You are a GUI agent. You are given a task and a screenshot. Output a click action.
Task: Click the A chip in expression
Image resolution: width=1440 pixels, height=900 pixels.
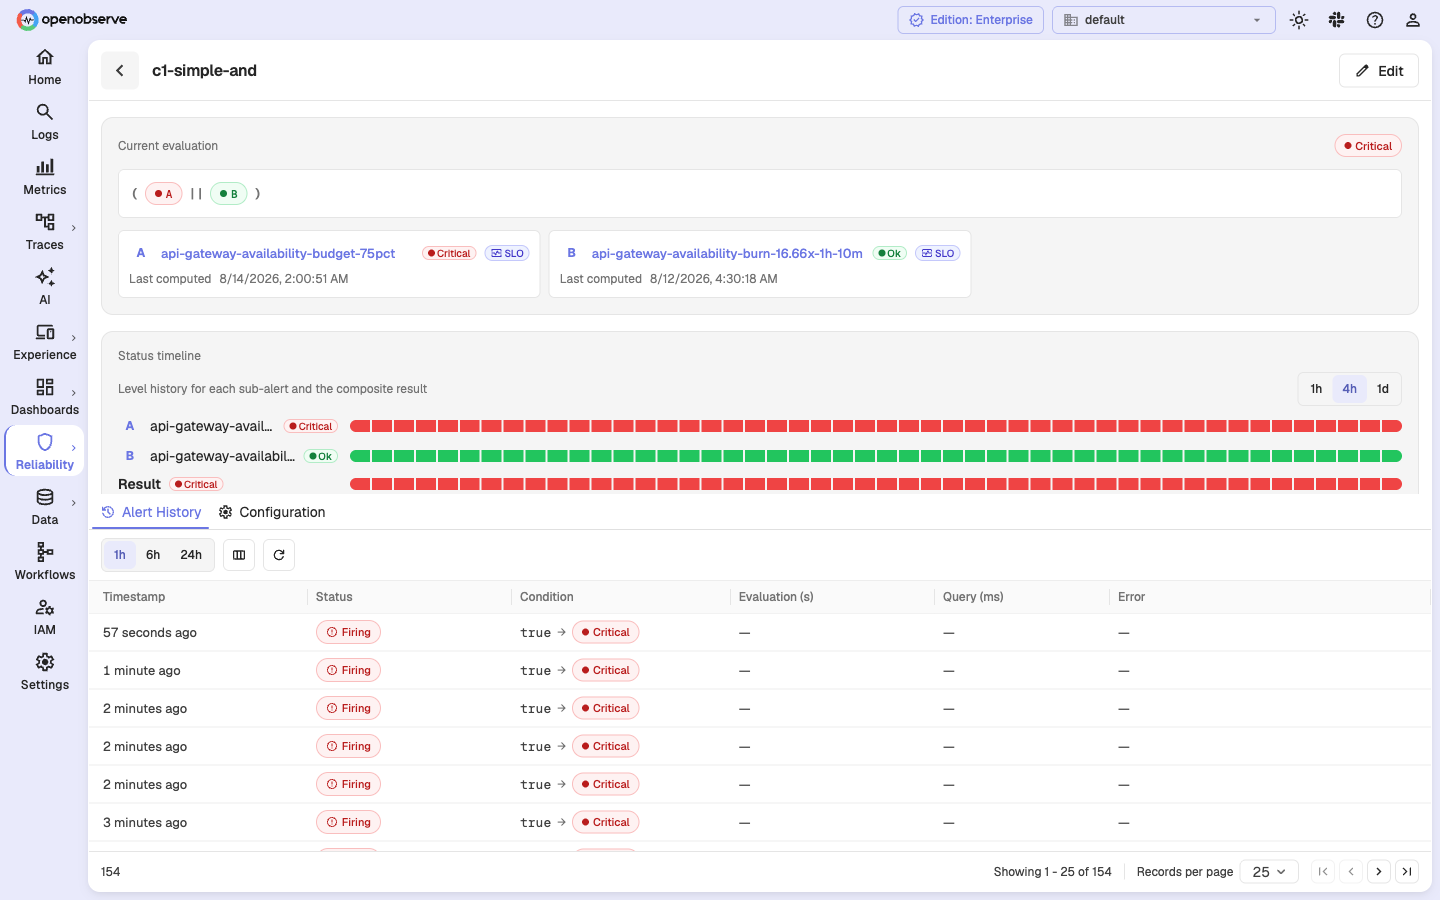tap(164, 194)
